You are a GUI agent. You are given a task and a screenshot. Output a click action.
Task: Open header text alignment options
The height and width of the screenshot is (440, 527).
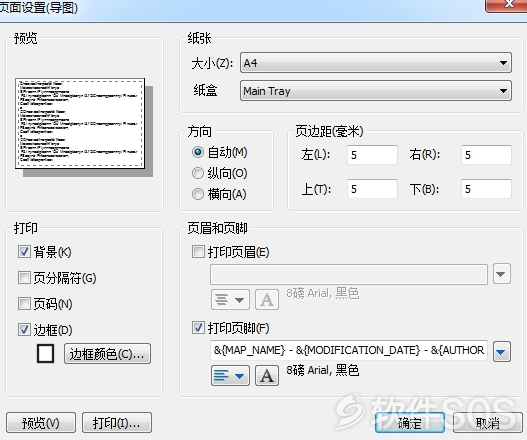coord(230,299)
